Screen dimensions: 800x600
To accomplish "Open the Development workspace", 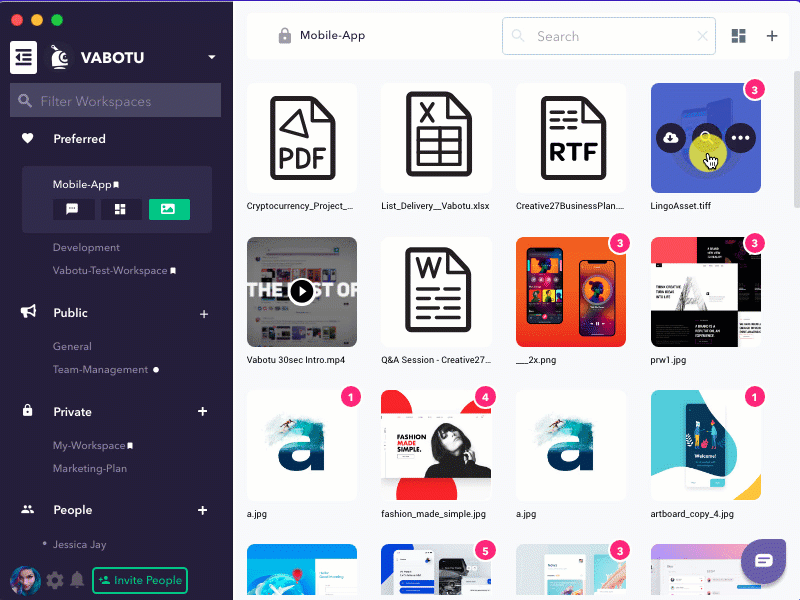I will pos(86,247).
